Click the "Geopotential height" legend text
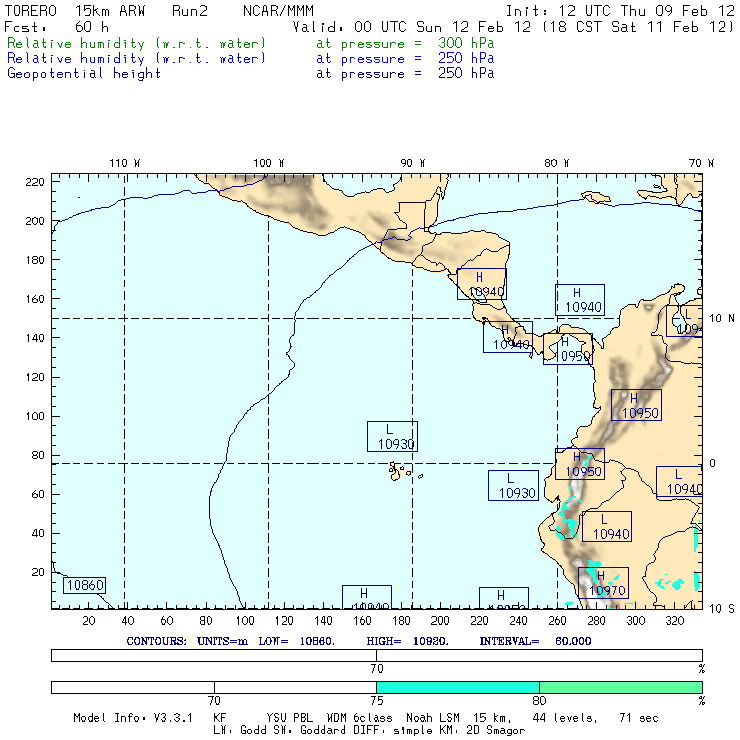The image size is (740, 740). [84, 74]
